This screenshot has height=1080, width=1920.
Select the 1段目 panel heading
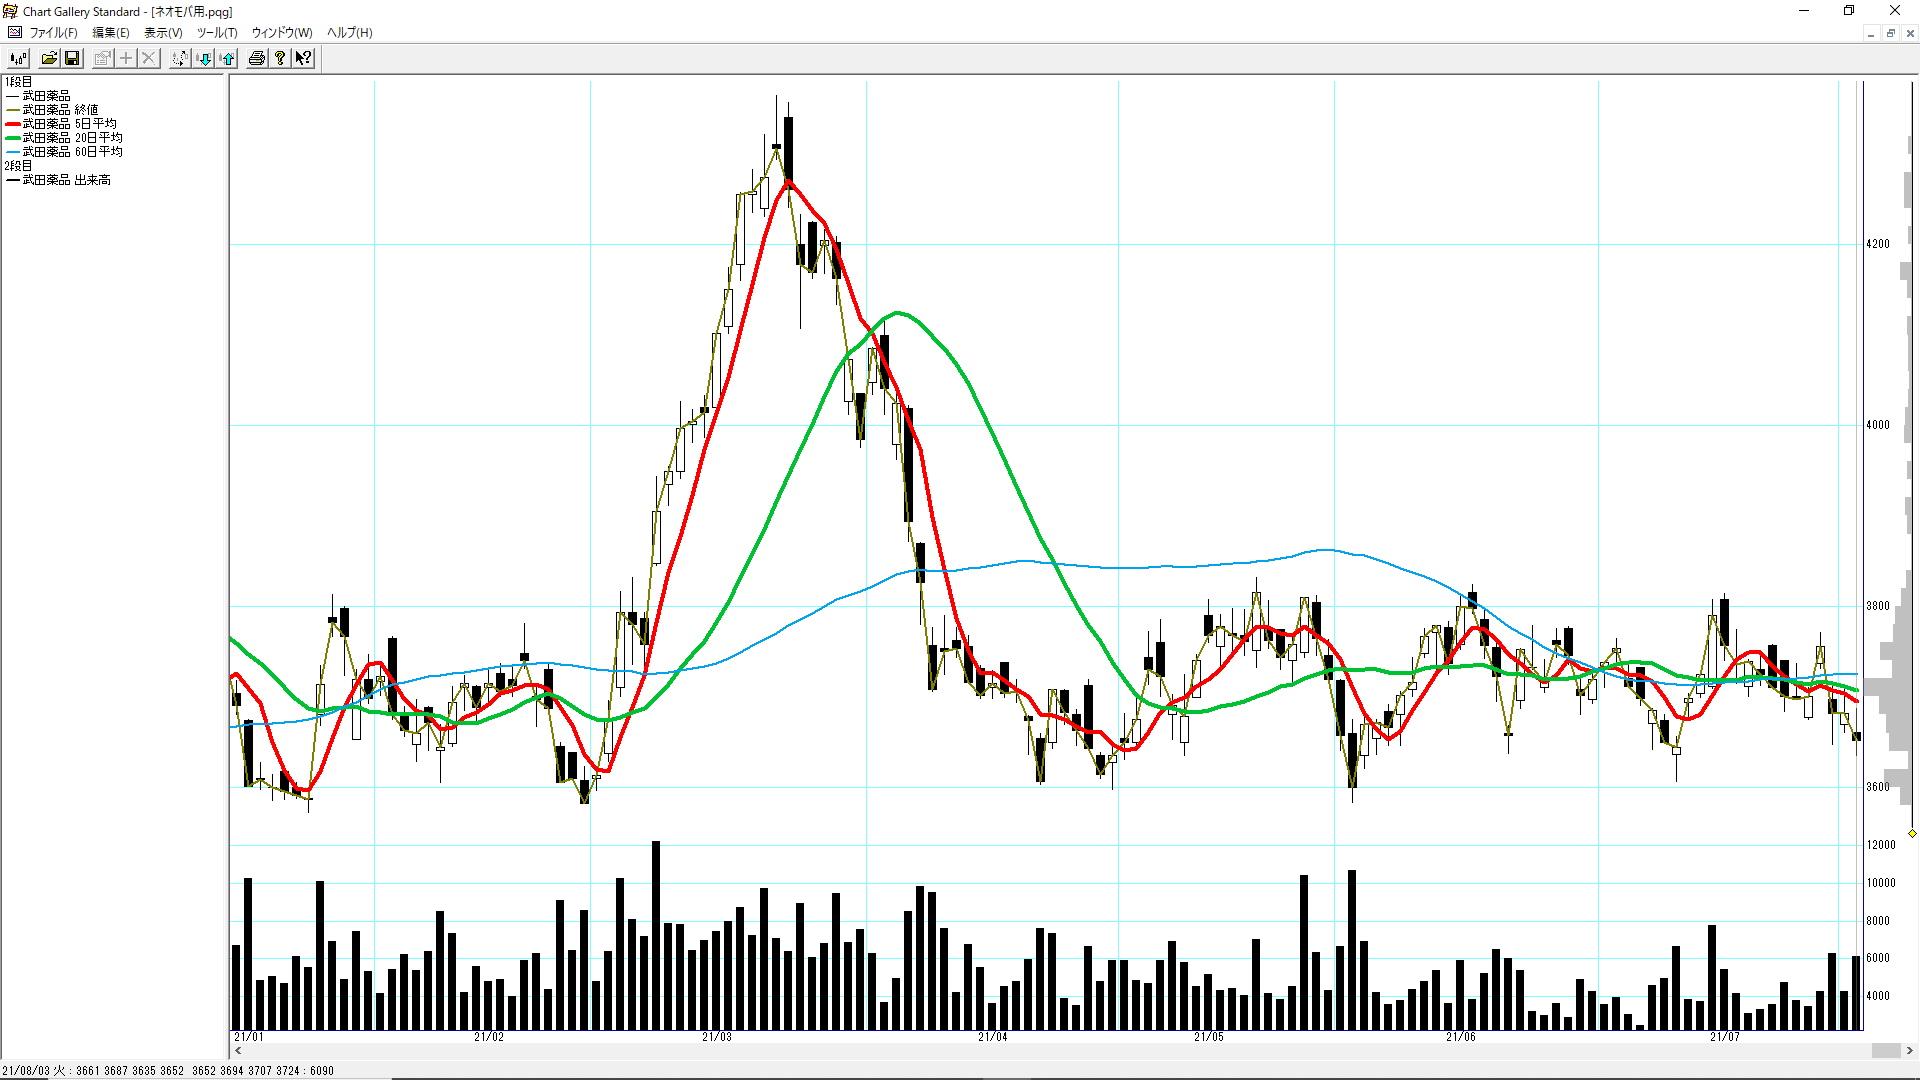coord(18,82)
